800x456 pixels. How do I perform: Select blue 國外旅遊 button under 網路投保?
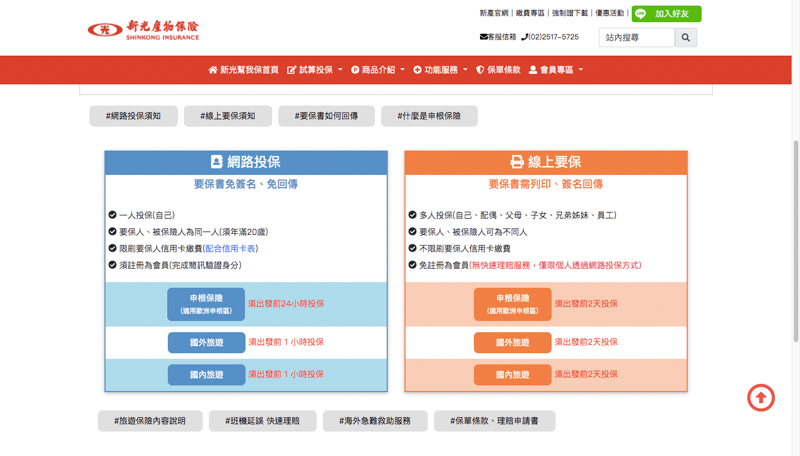(x=207, y=342)
